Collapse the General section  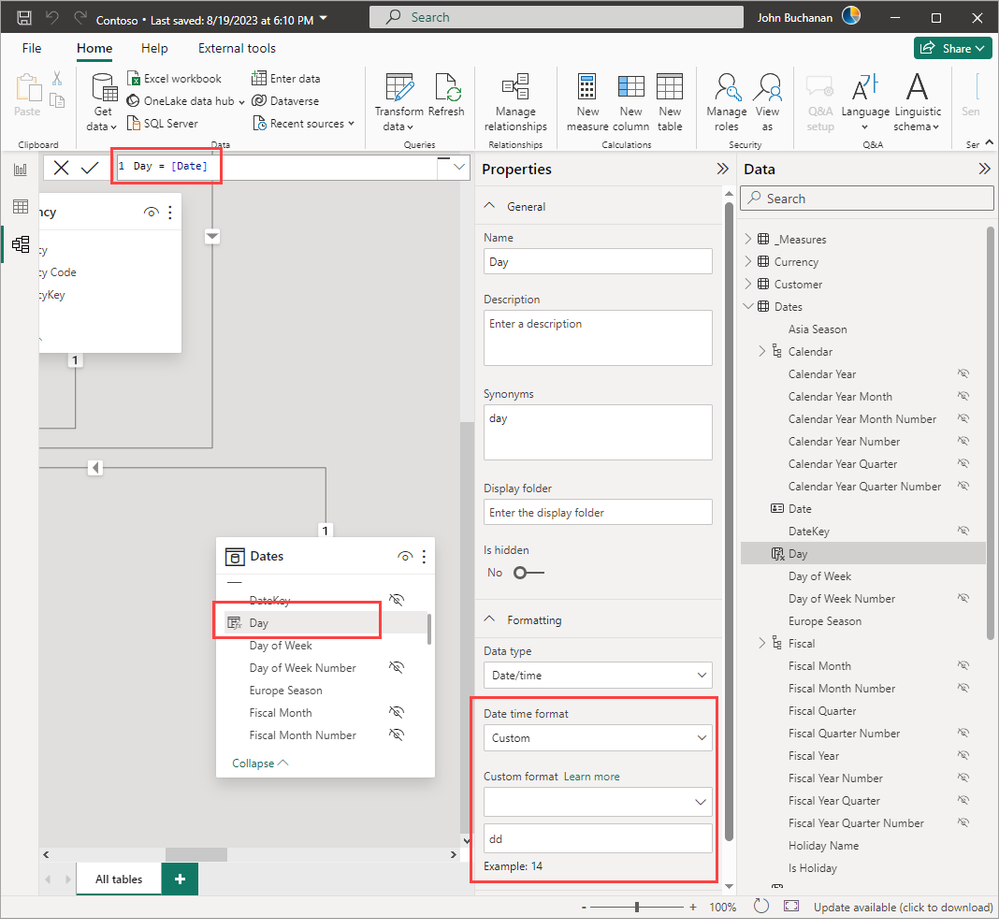489,206
